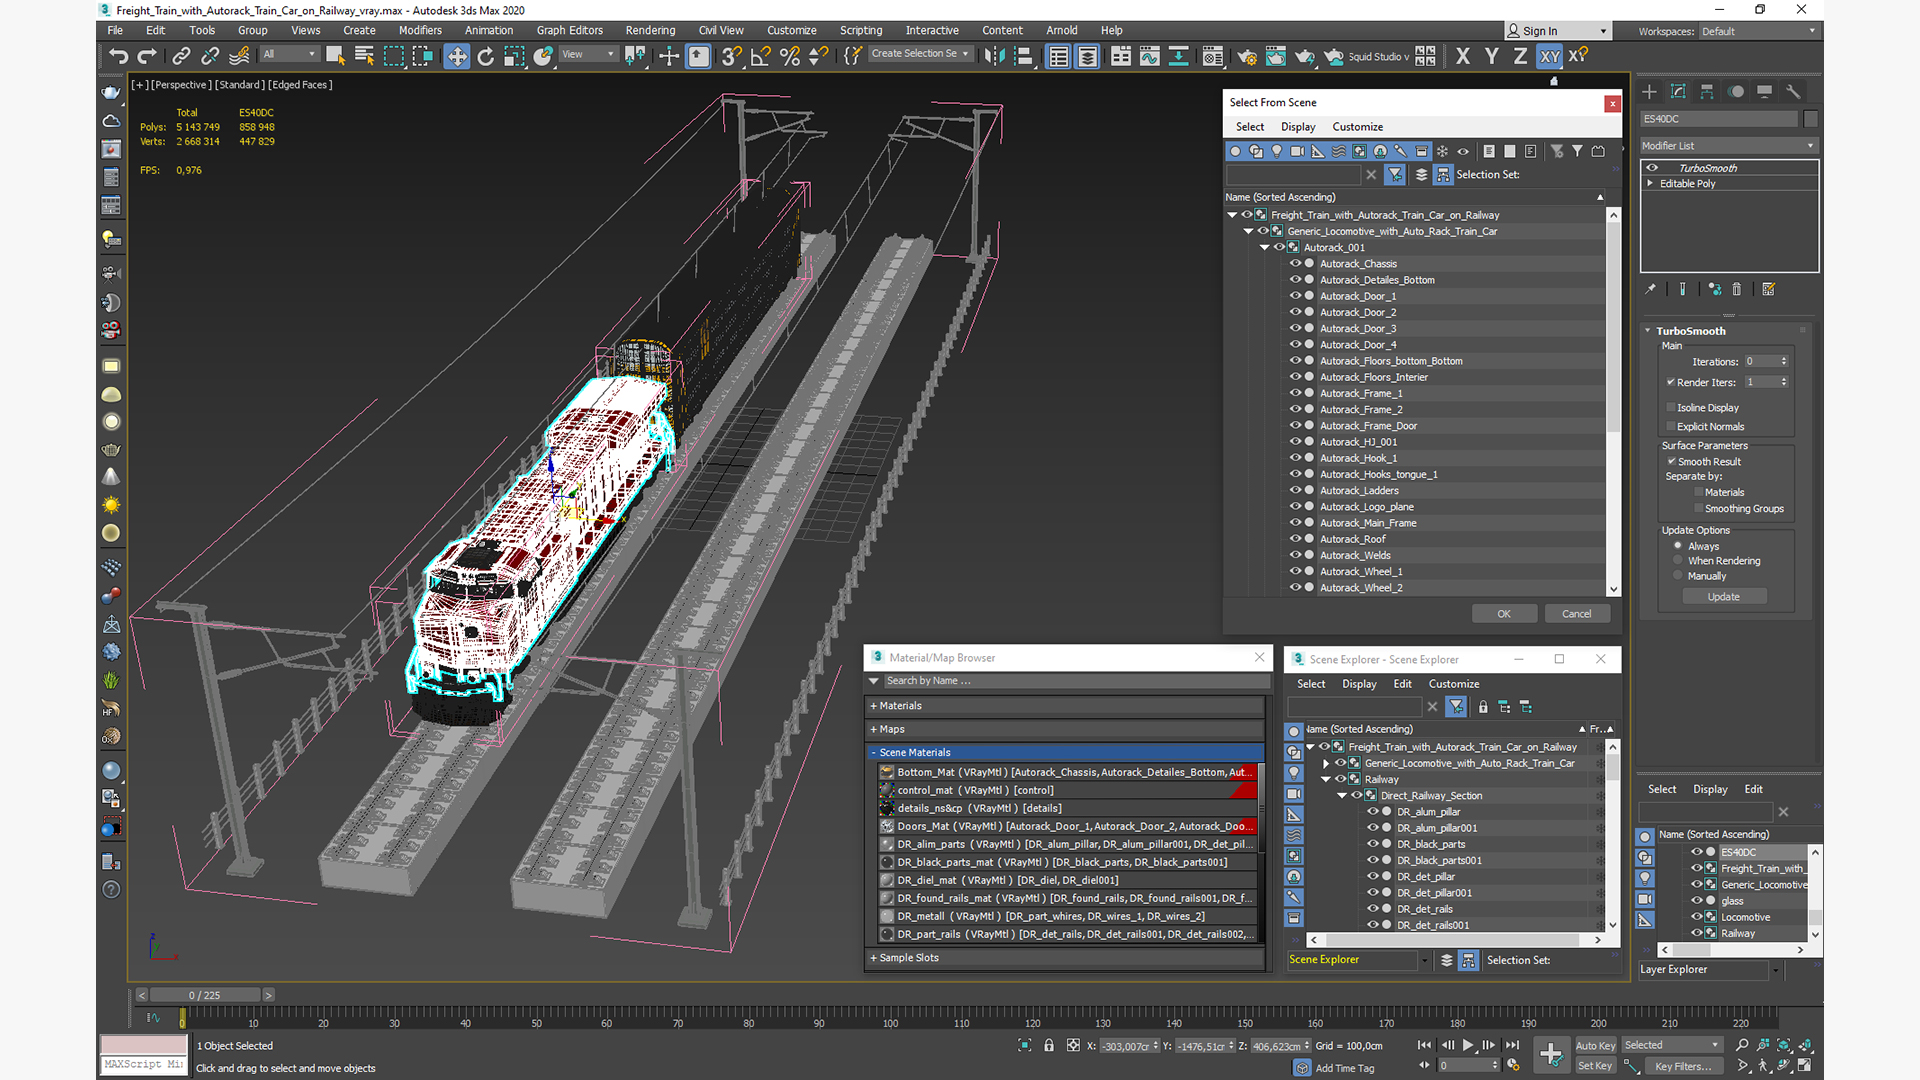Open Select by Name tool
Viewport: 1920px width, 1080px height.
point(364,56)
